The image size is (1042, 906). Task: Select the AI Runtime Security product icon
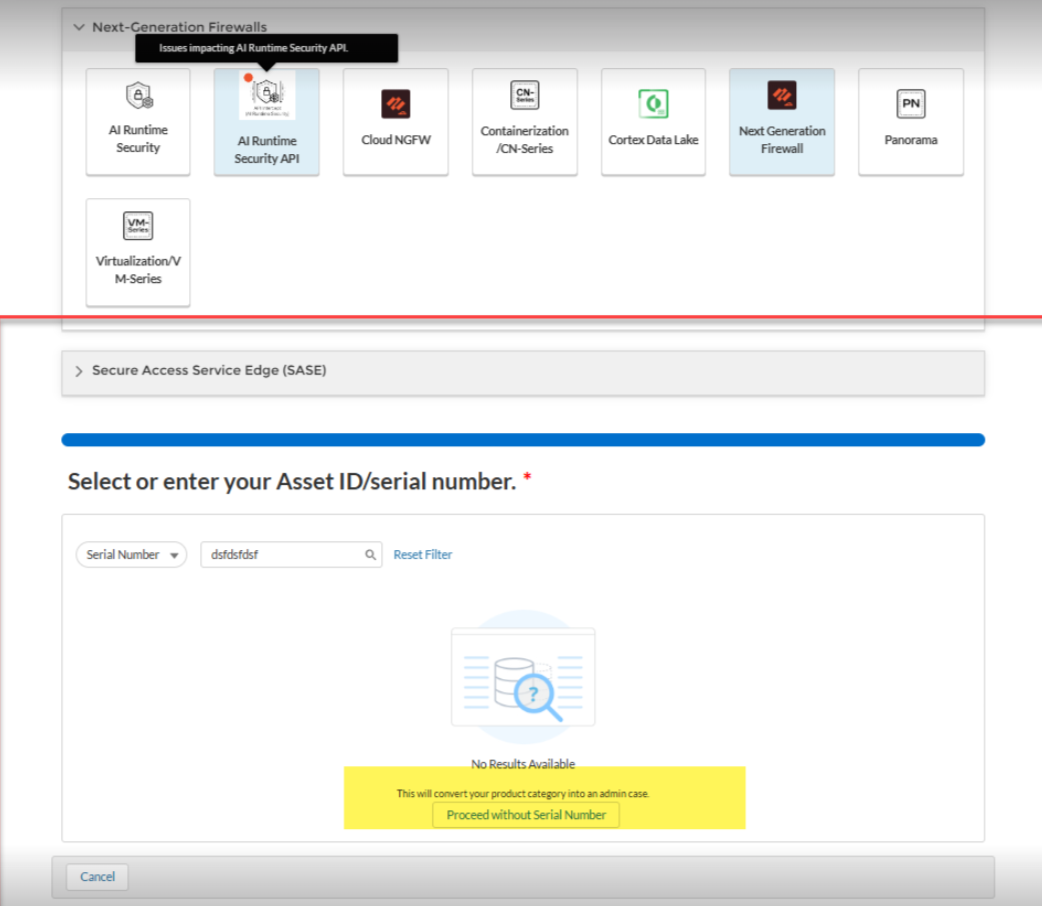pos(139,96)
